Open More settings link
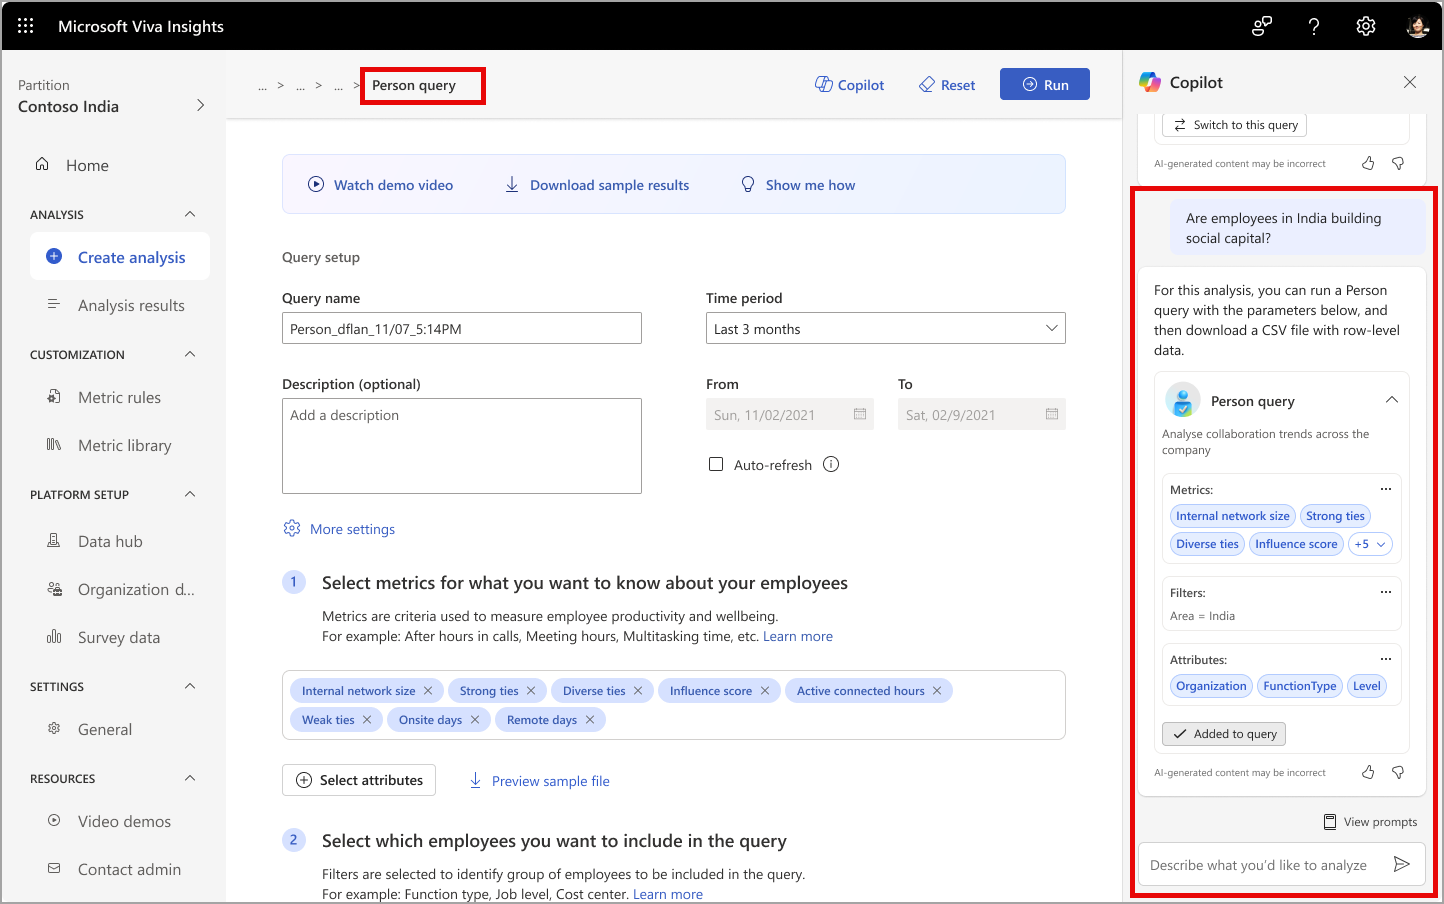The image size is (1444, 904). (340, 529)
